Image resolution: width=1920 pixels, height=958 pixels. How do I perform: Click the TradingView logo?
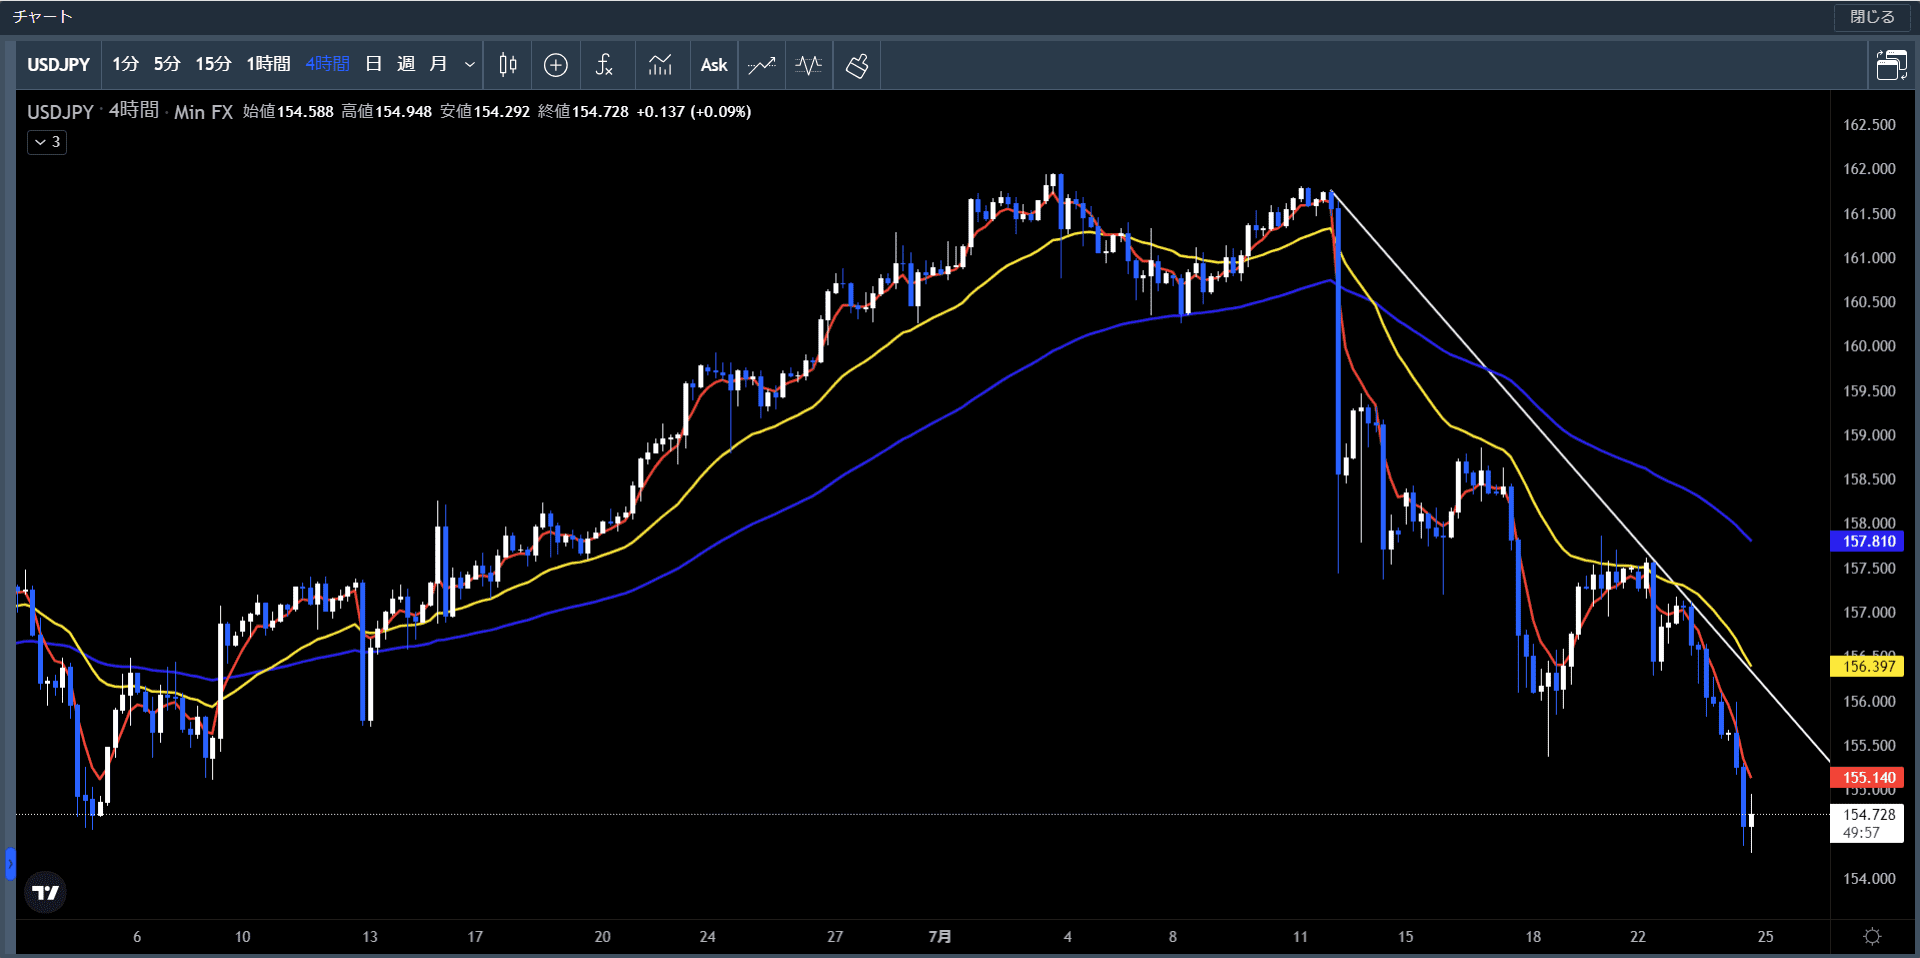pos(46,892)
